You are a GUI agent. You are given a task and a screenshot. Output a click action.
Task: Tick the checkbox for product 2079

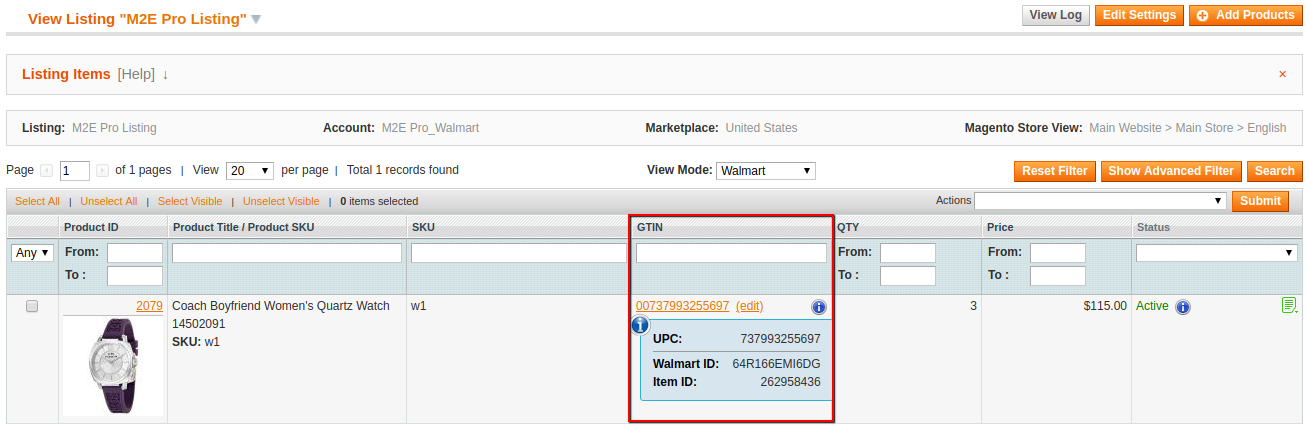tap(32, 307)
